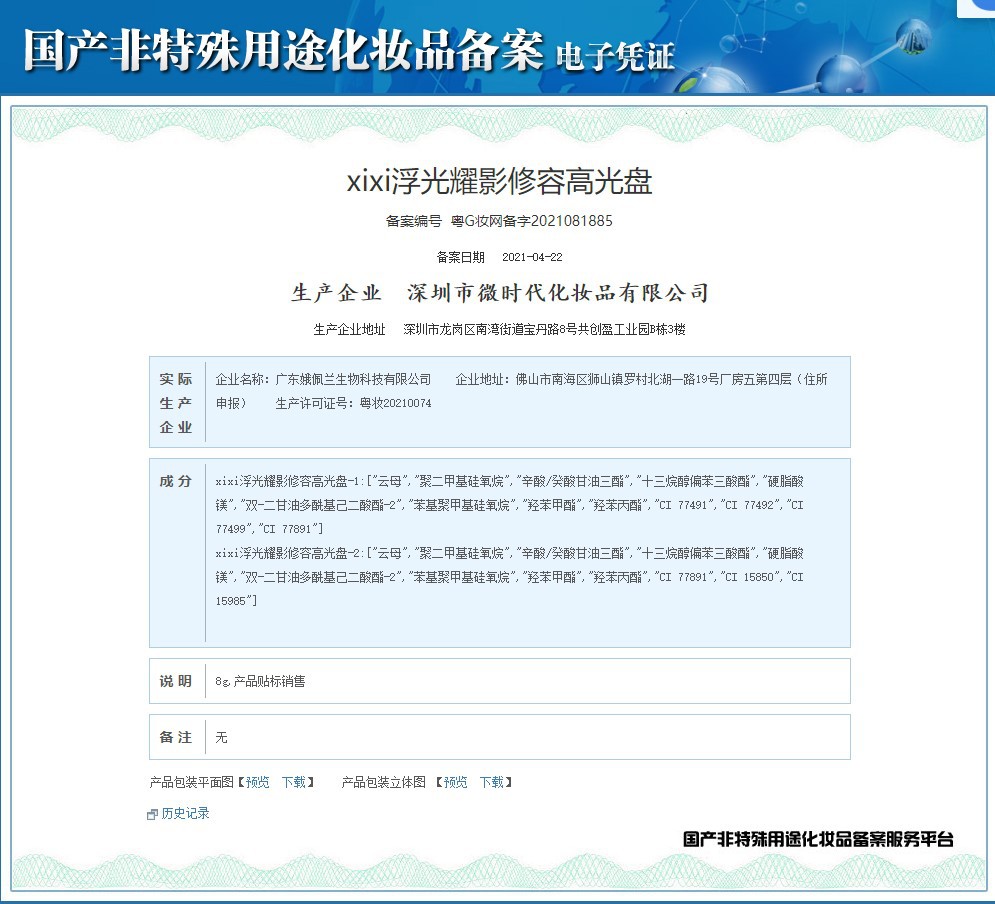Open the 历史记录 link
Image resolution: width=995 pixels, height=904 pixels.
coord(185,813)
